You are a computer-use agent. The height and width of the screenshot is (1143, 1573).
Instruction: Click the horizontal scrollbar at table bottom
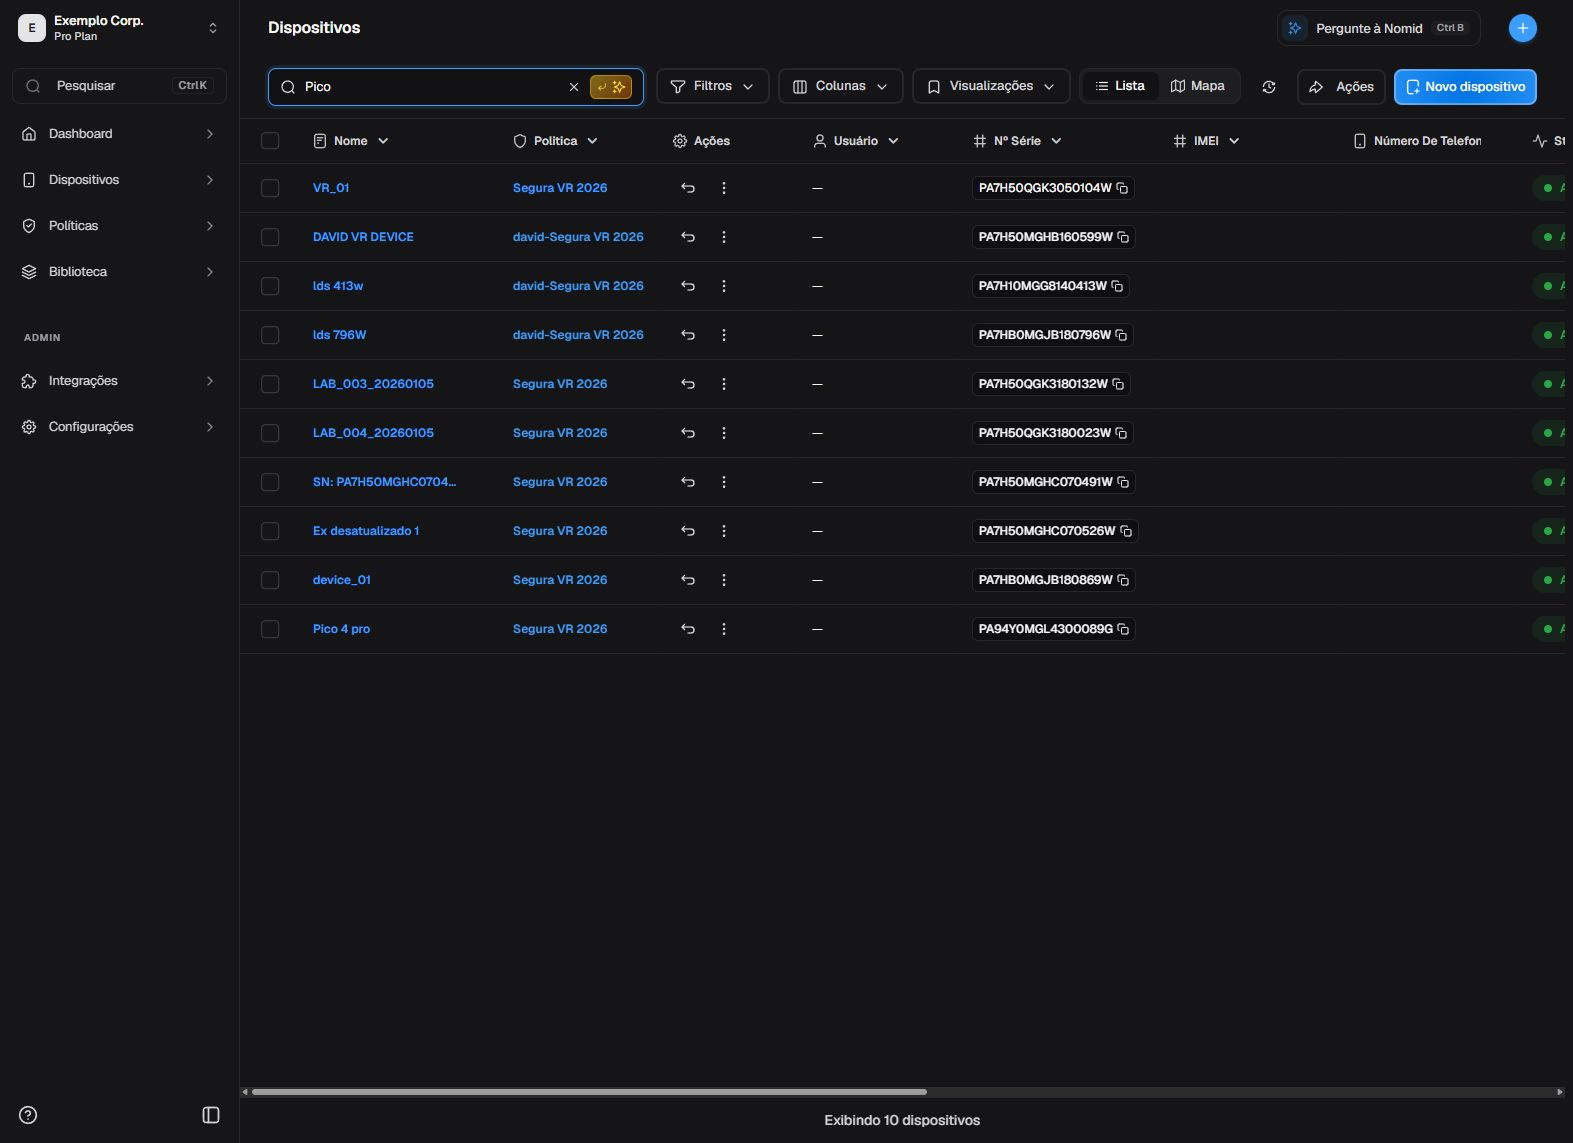(x=589, y=1092)
